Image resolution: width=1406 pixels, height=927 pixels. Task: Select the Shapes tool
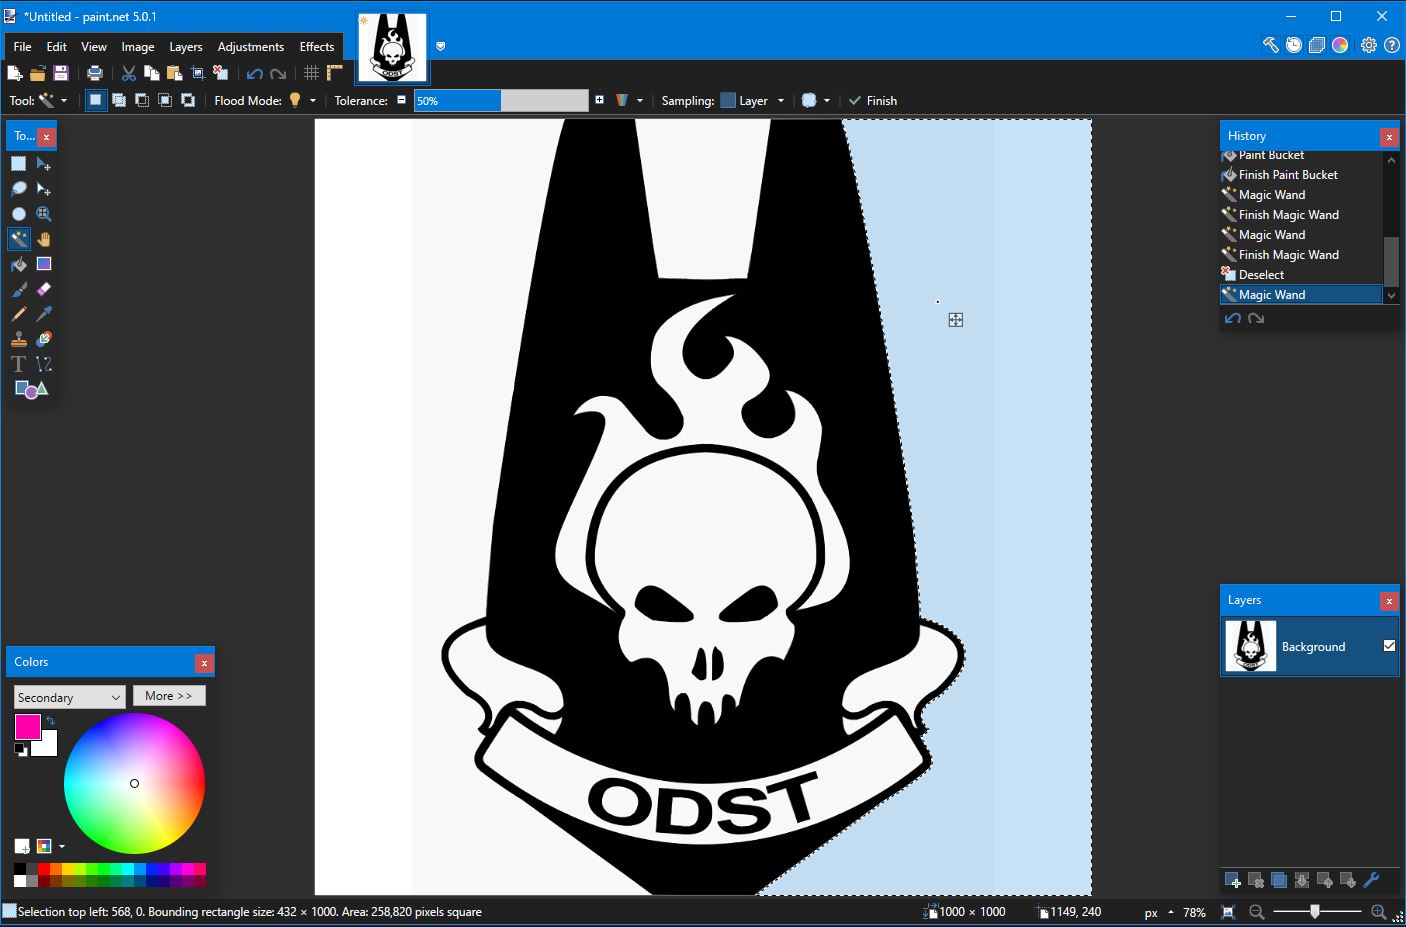tap(31, 389)
